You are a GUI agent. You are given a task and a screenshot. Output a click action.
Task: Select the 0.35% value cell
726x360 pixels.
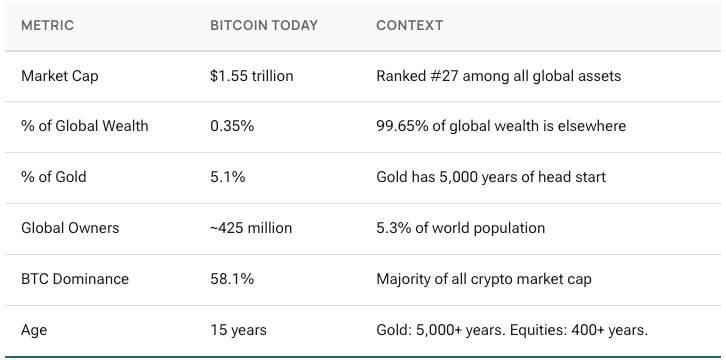pyautogui.click(x=232, y=126)
